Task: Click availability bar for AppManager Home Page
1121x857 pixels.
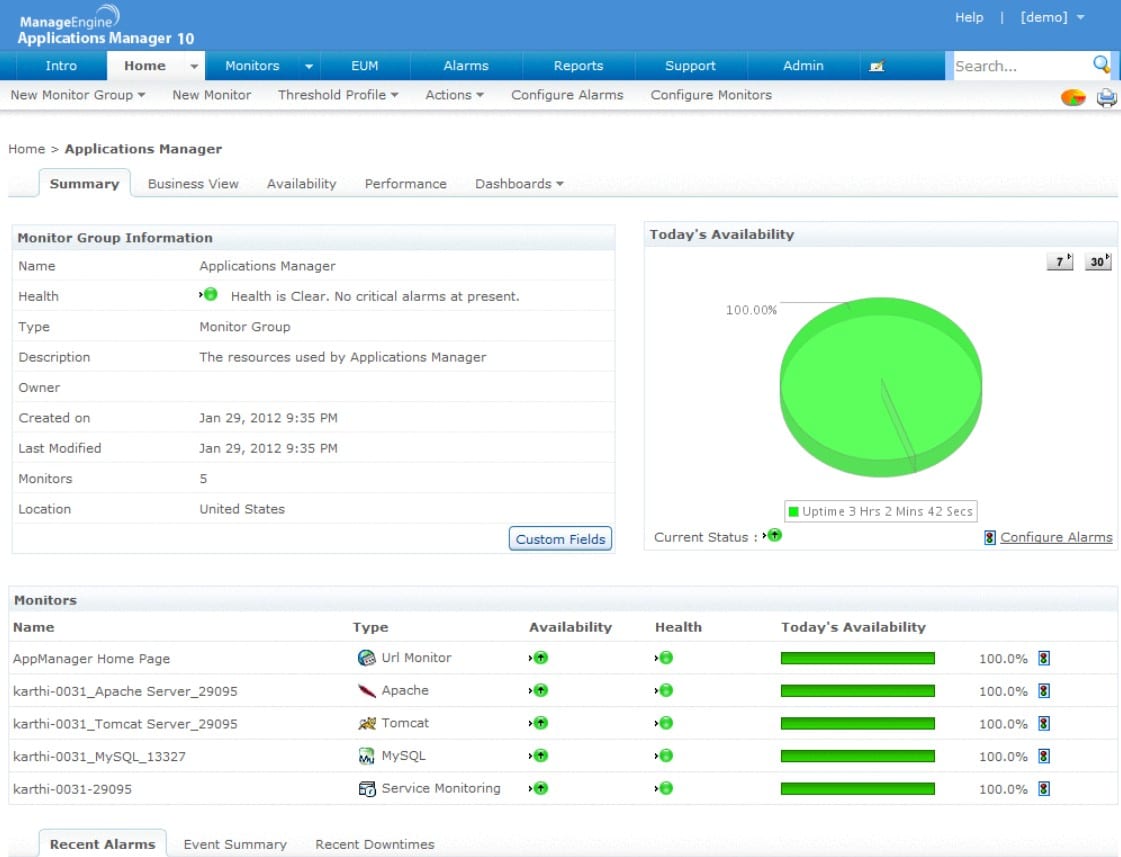Action: click(857, 658)
